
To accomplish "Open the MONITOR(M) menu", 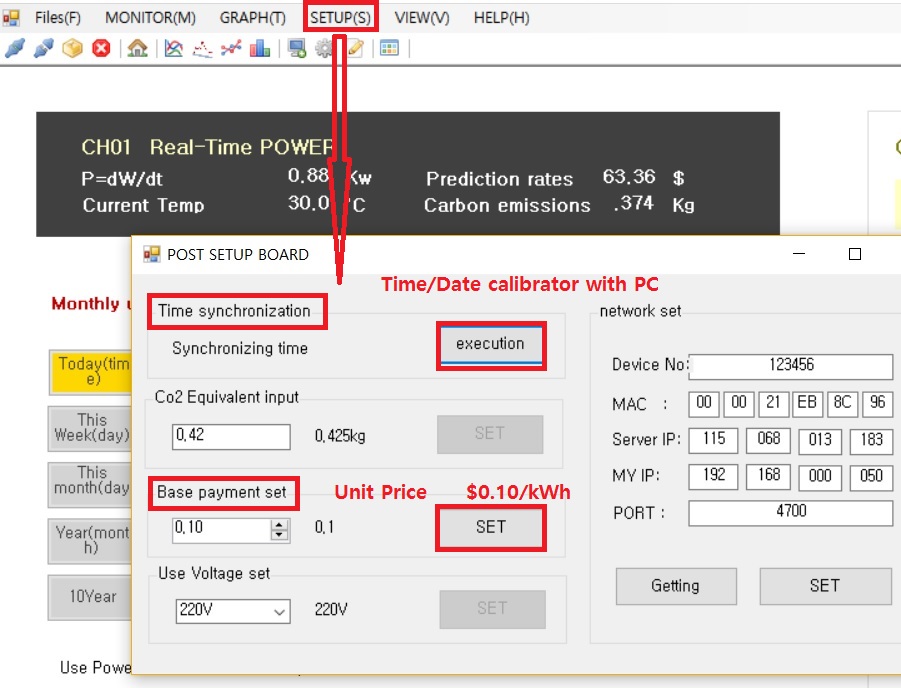I will coord(151,18).
